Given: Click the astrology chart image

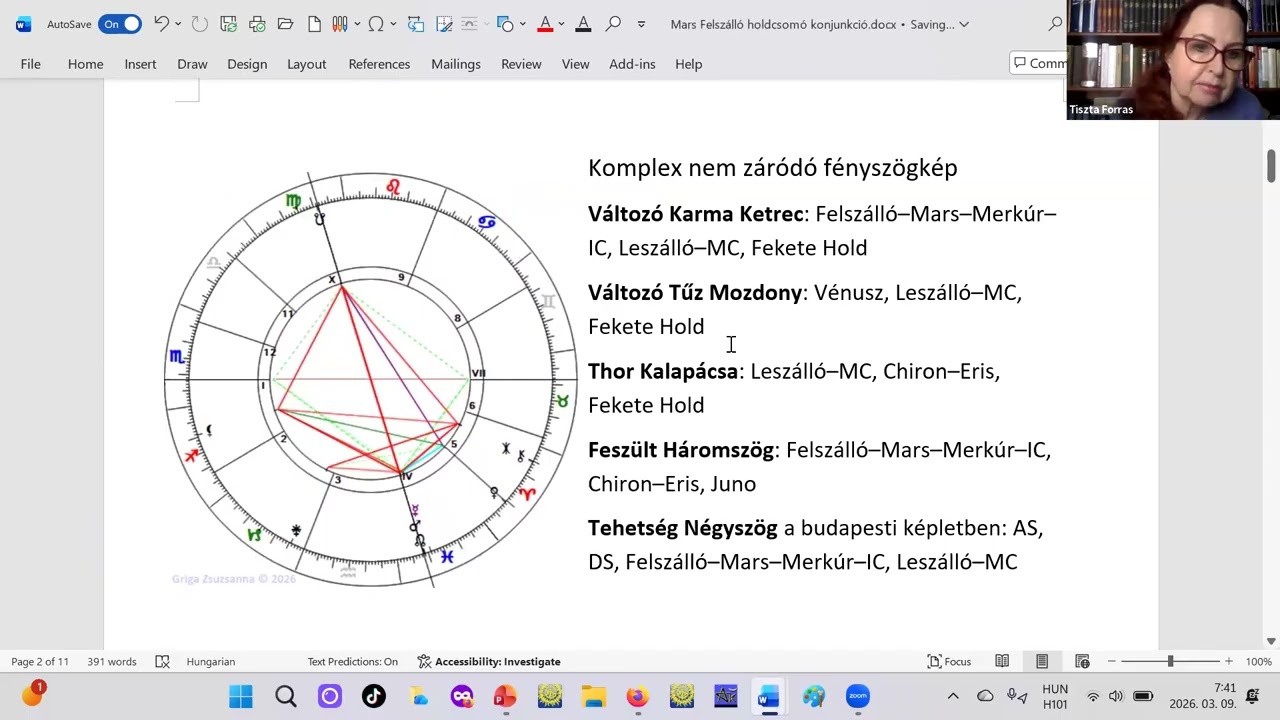Looking at the screenshot, I should pos(371,379).
